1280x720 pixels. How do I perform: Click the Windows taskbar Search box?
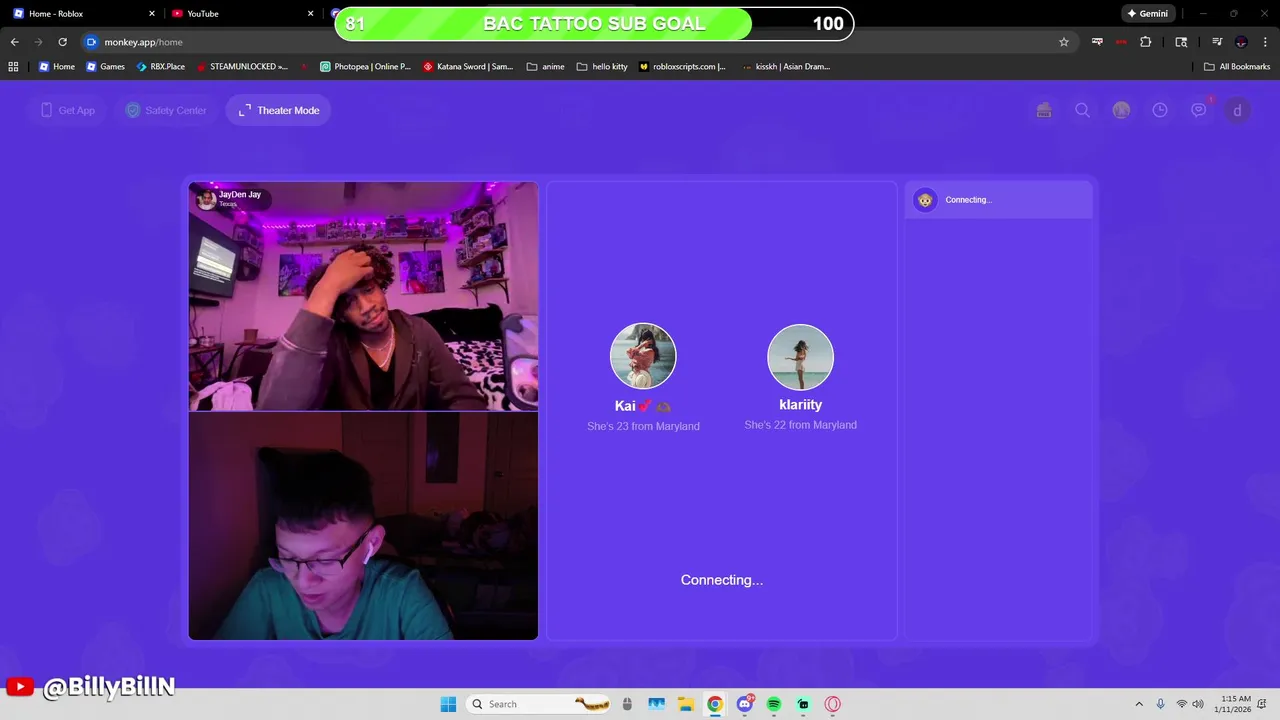[540, 704]
